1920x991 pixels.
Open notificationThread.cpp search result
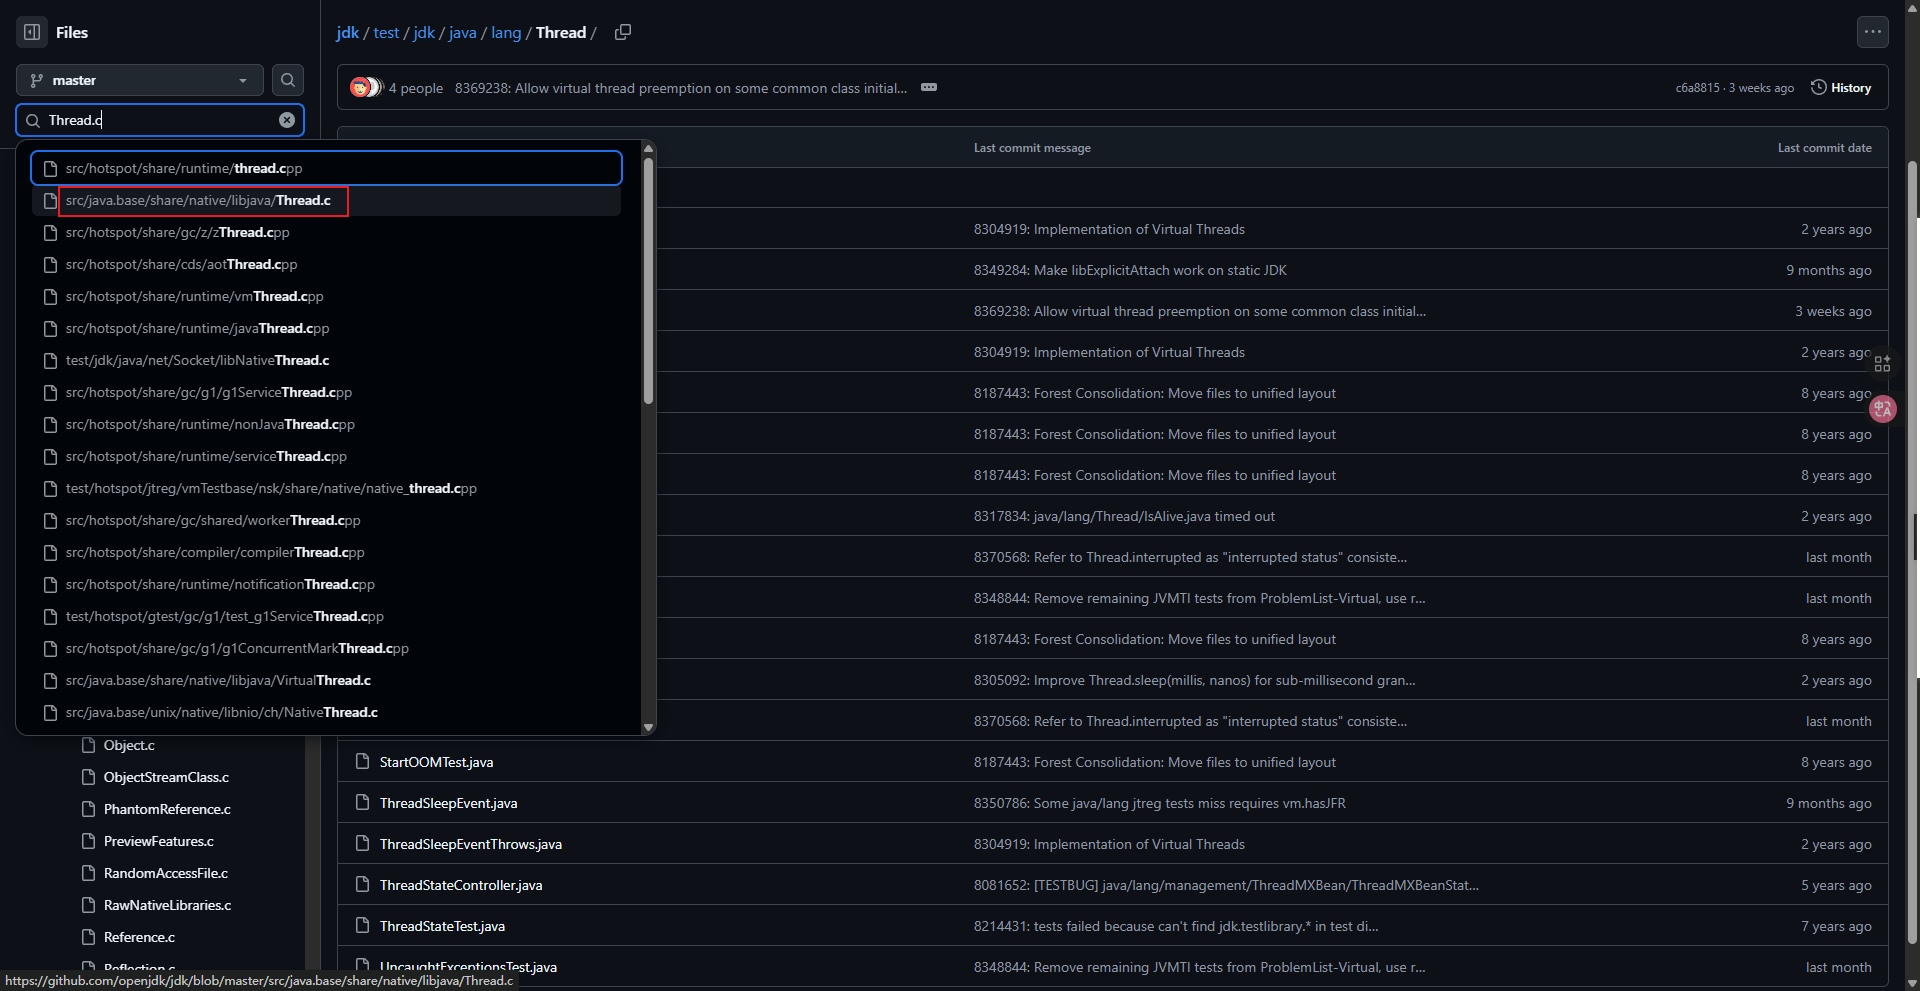tap(326, 584)
